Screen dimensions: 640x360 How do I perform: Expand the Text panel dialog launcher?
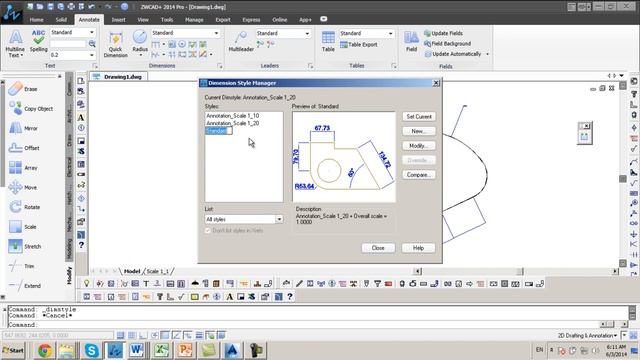[95, 66]
